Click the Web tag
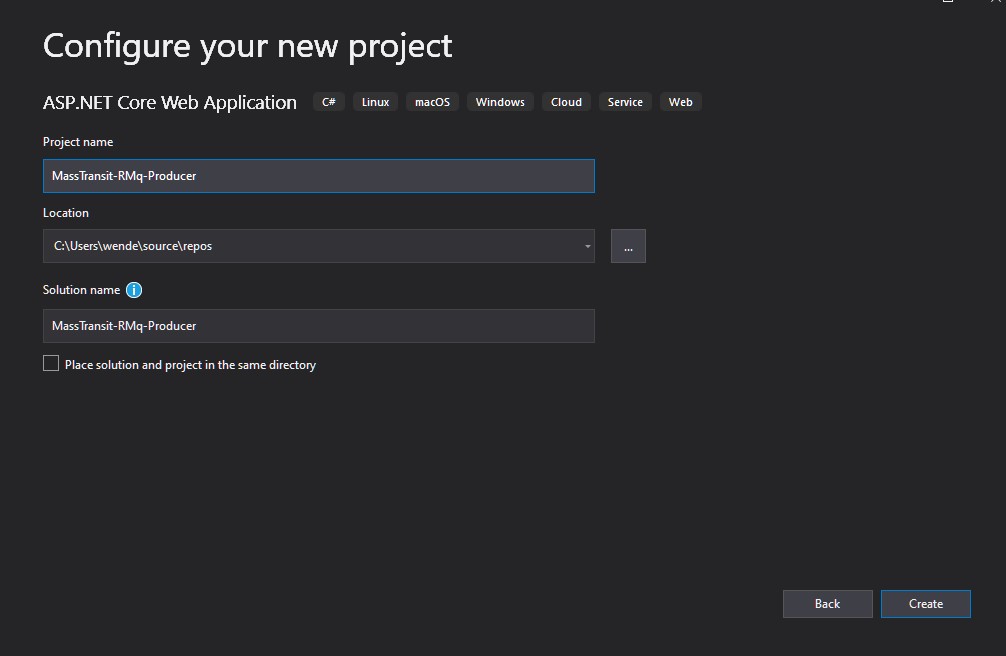Screen dimensions: 1006x656 681,102
